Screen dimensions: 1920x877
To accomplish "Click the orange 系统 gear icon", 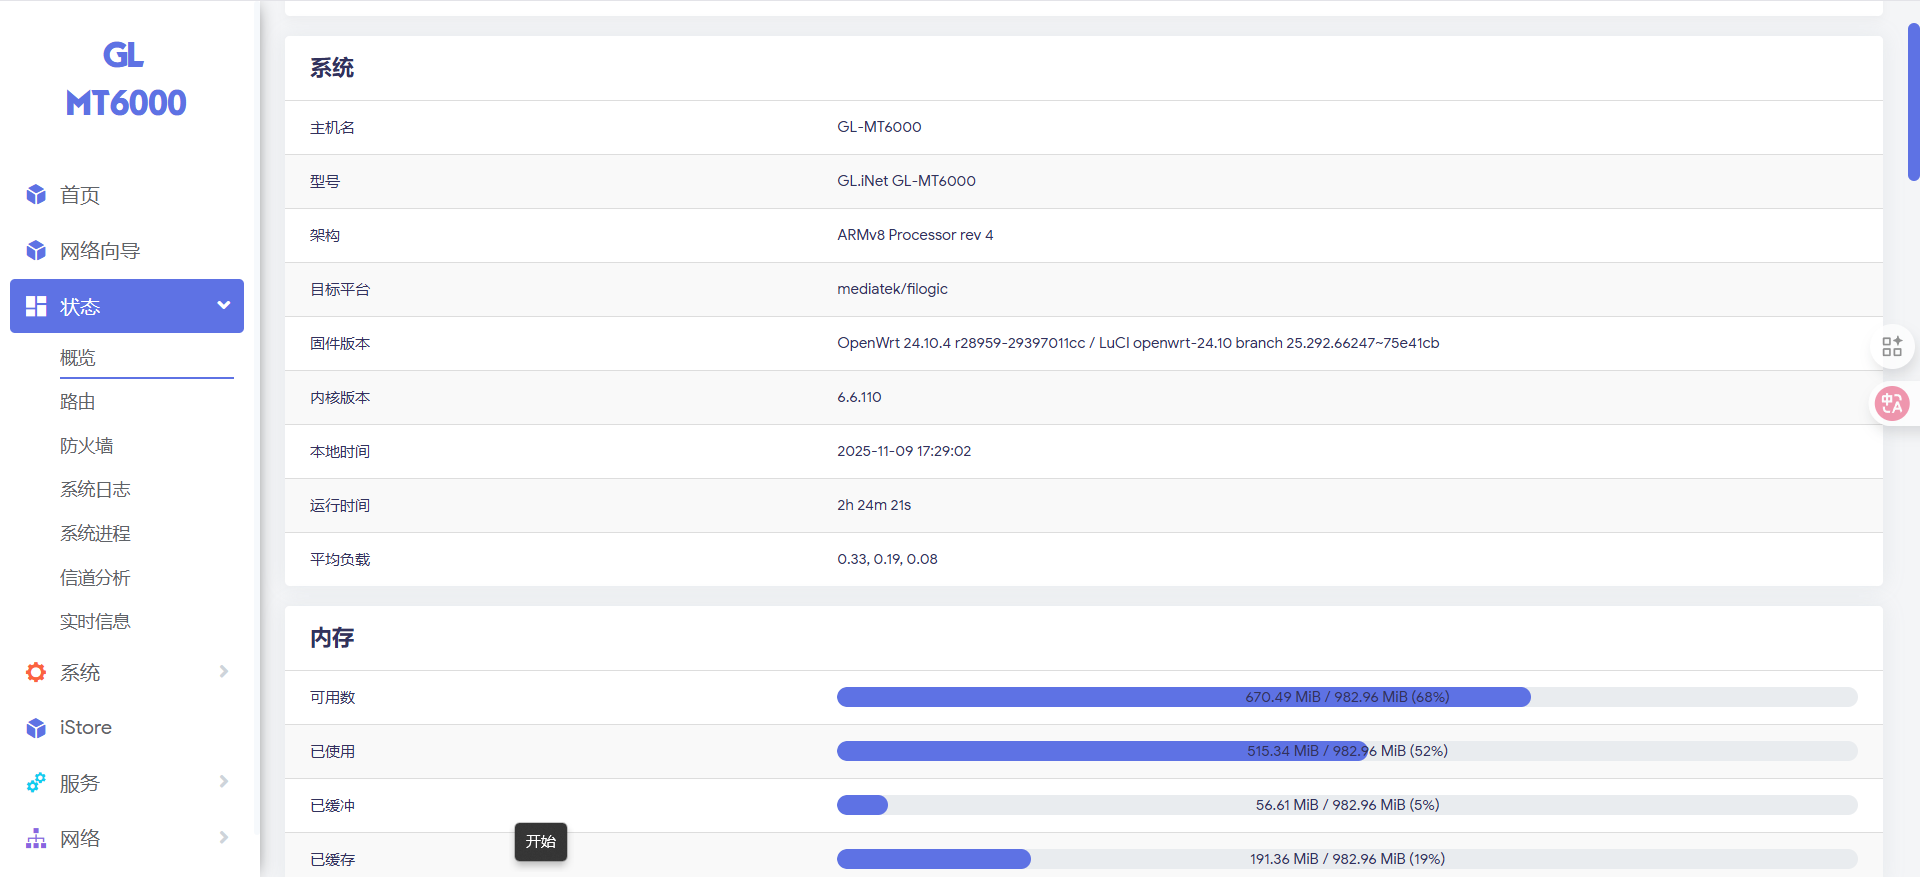I will (x=36, y=673).
